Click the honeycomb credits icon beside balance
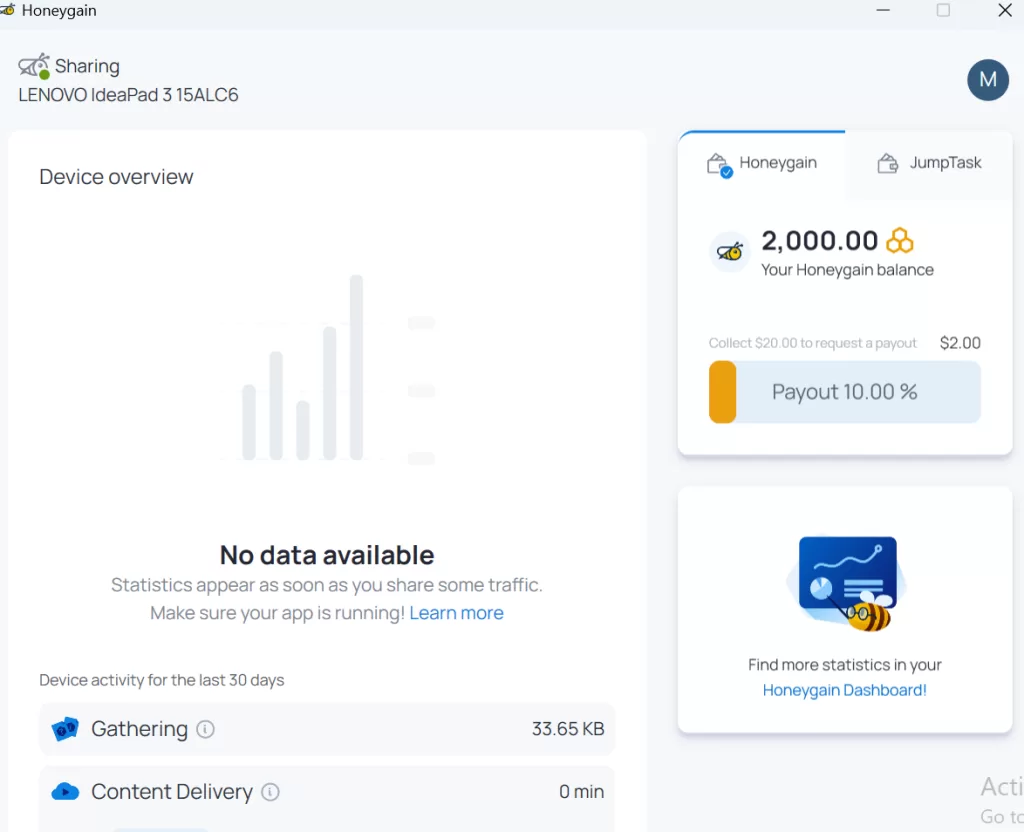The width and height of the screenshot is (1024, 832). [x=899, y=241]
